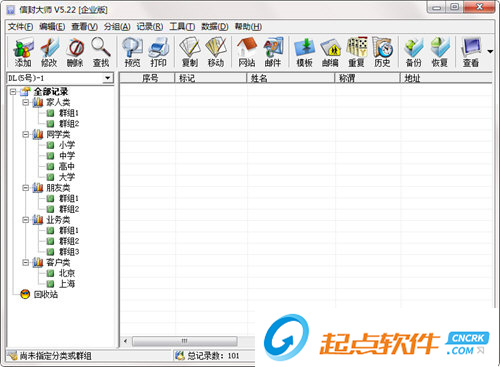Open the 网站 (Website) house icon
This screenshot has height=367, width=500.
click(247, 52)
